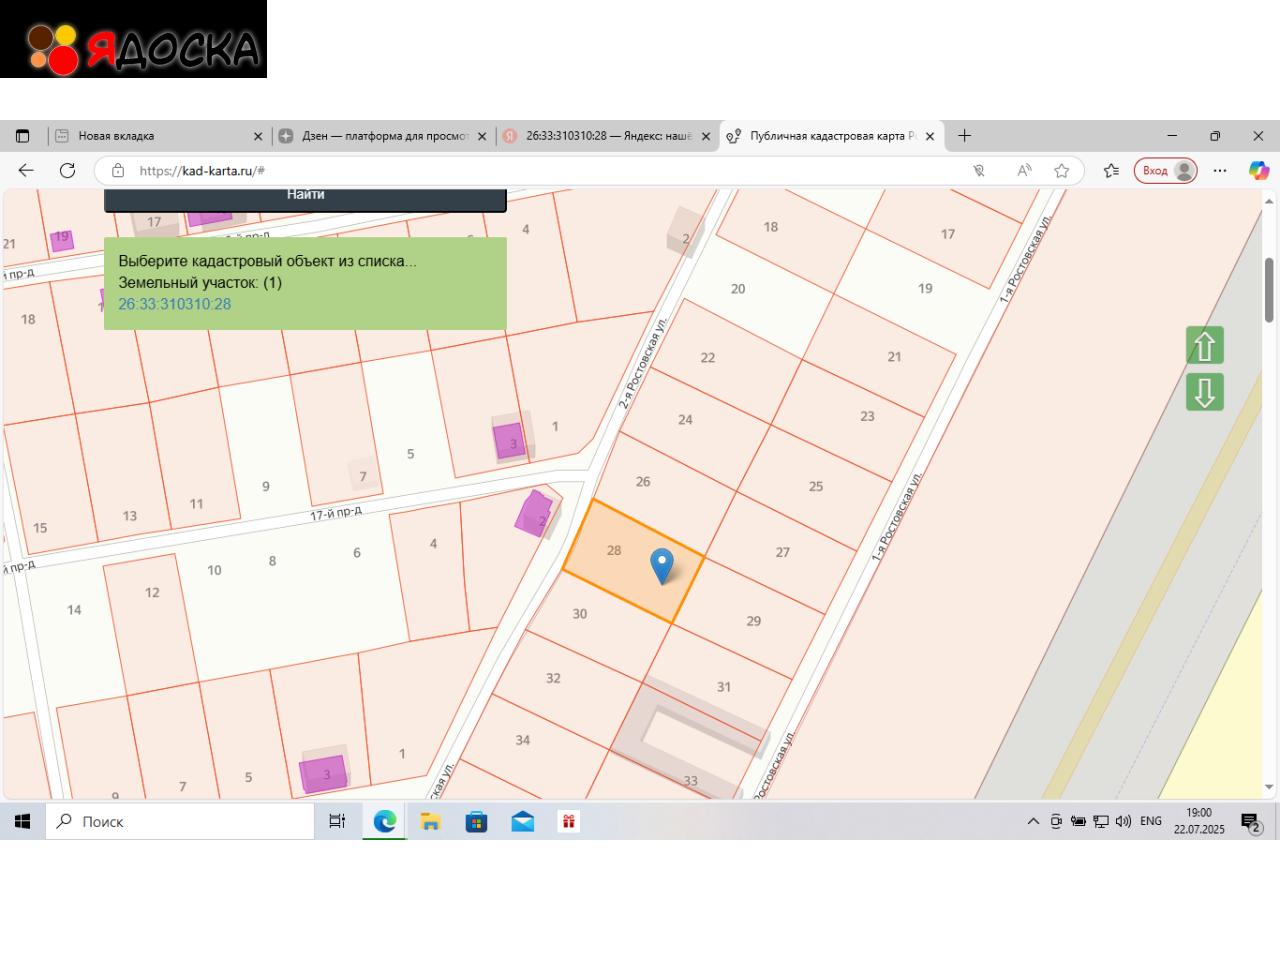Viewport: 1280px width, 960px height.
Task: Open a new browser tab
Action: tap(964, 136)
